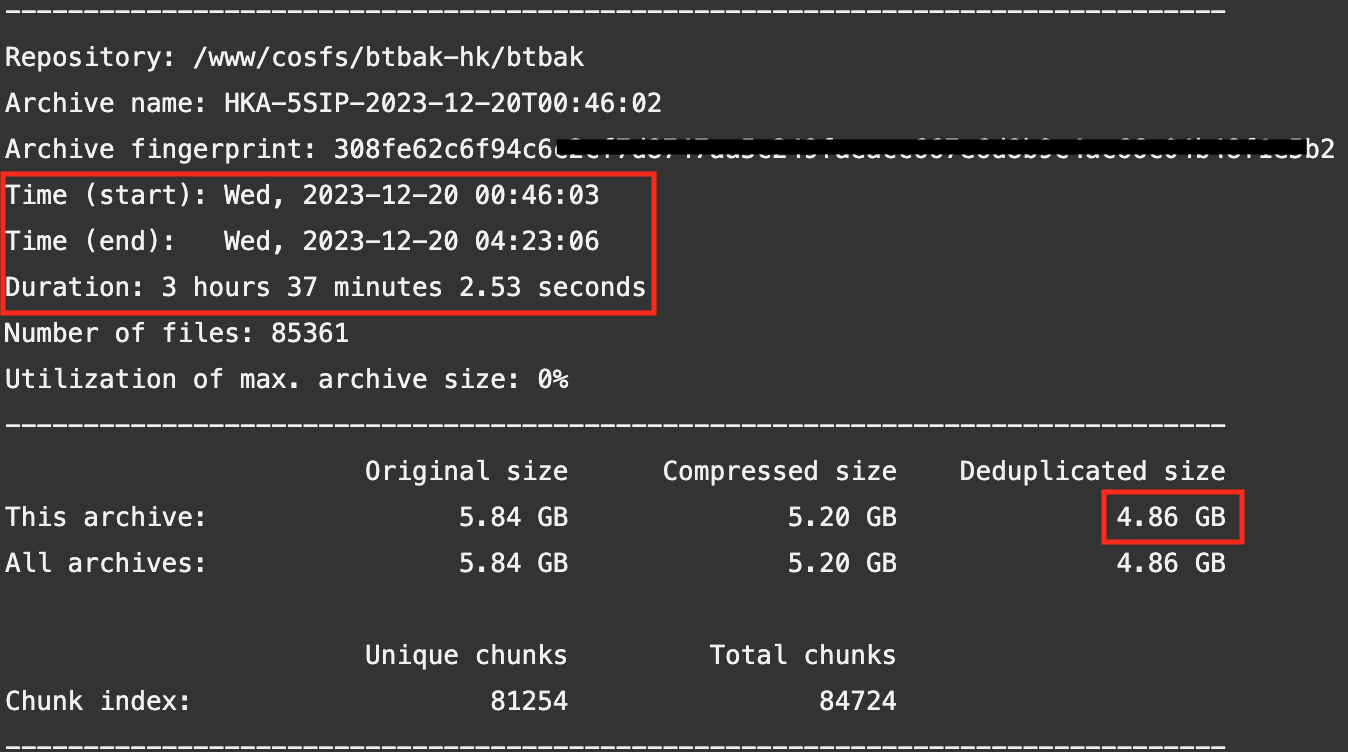
Task: Click the highlighted 4.86 GB deduplicated size
Action: (x=1171, y=517)
